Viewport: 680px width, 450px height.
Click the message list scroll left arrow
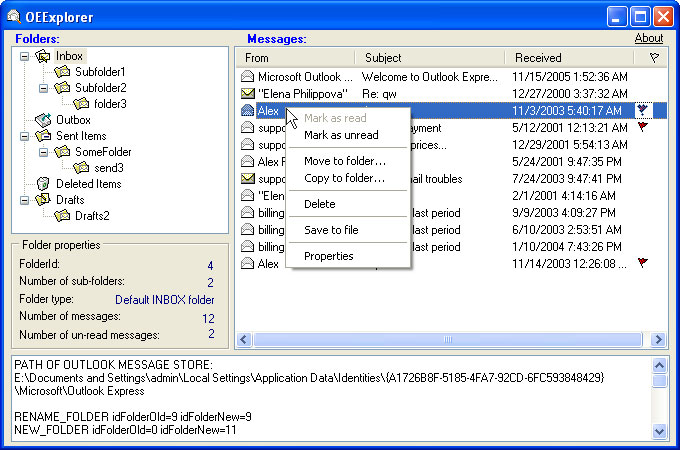(244, 339)
